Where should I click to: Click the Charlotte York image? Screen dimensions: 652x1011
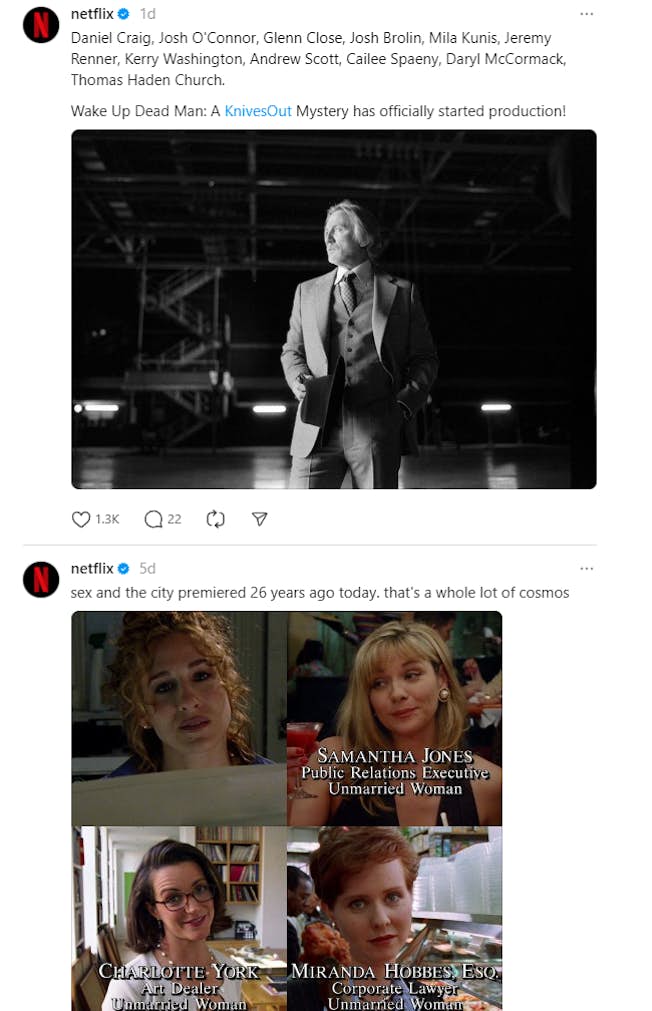pos(177,917)
